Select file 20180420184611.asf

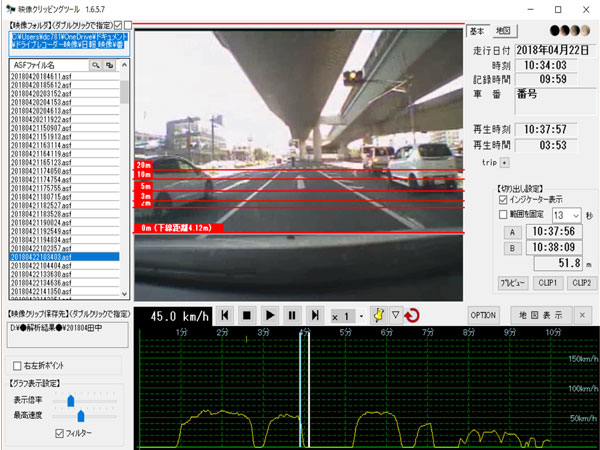coord(64,76)
